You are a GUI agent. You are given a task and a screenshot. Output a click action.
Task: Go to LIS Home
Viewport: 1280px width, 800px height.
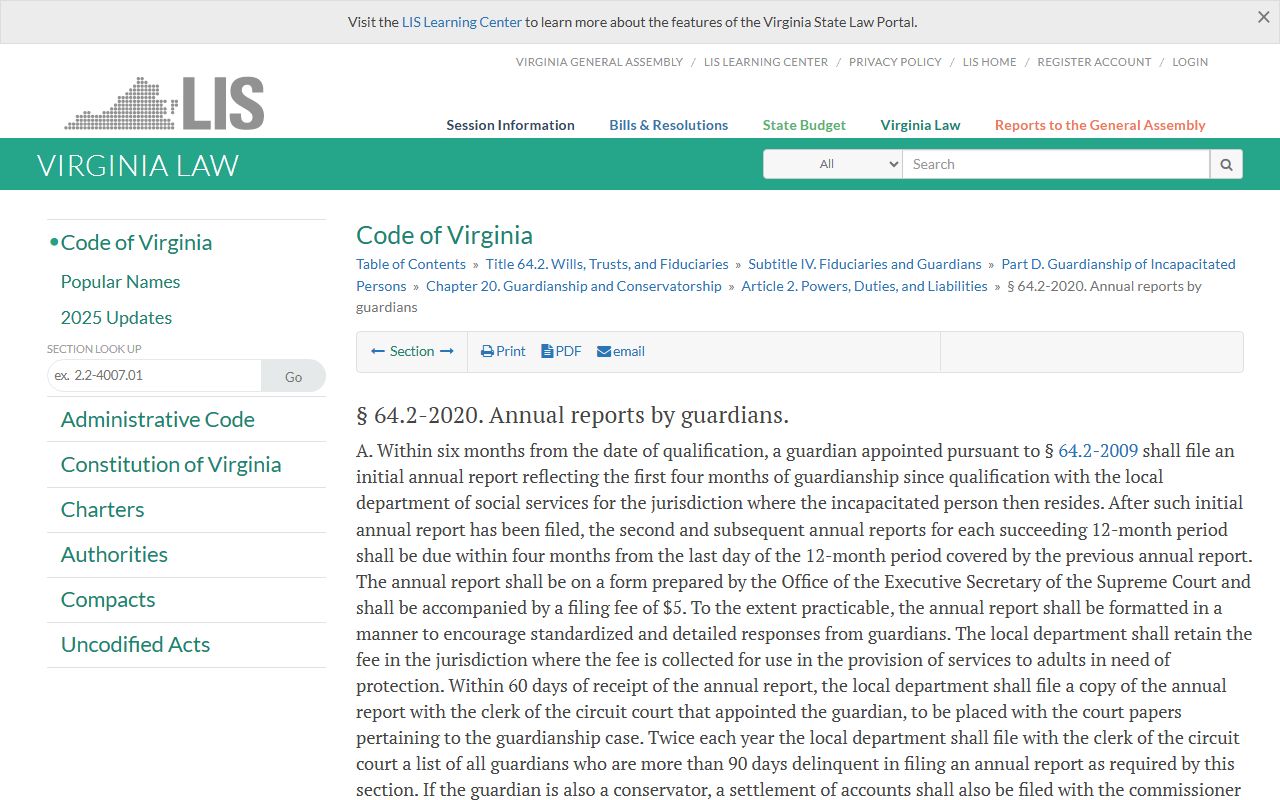click(989, 62)
